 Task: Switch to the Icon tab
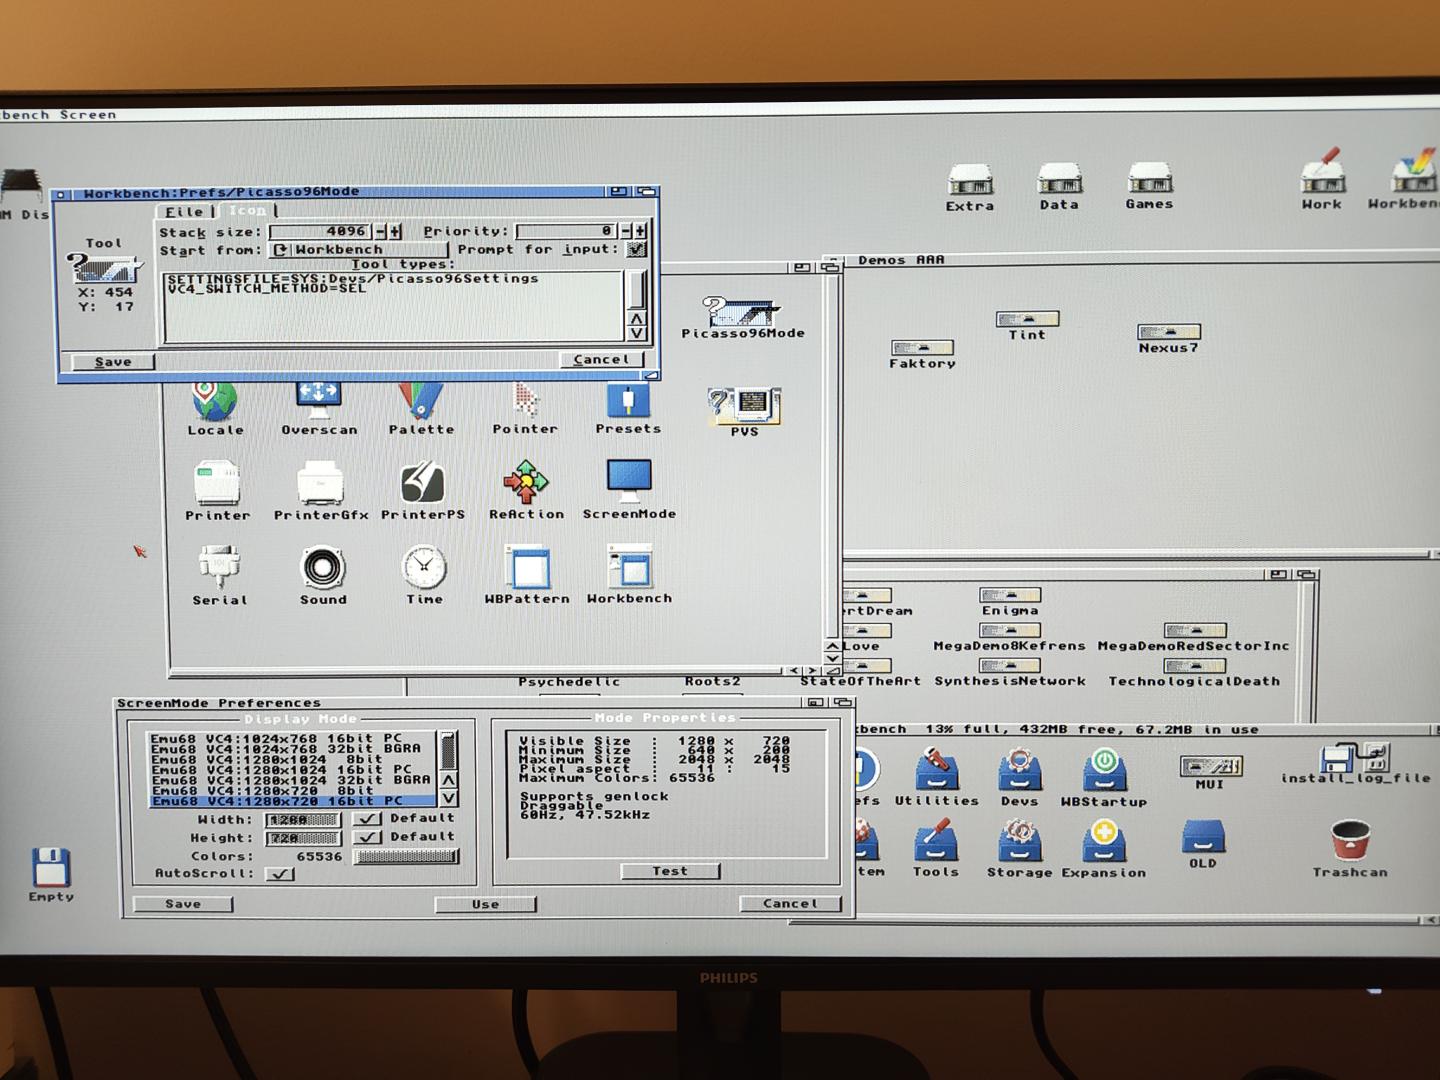(x=247, y=211)
